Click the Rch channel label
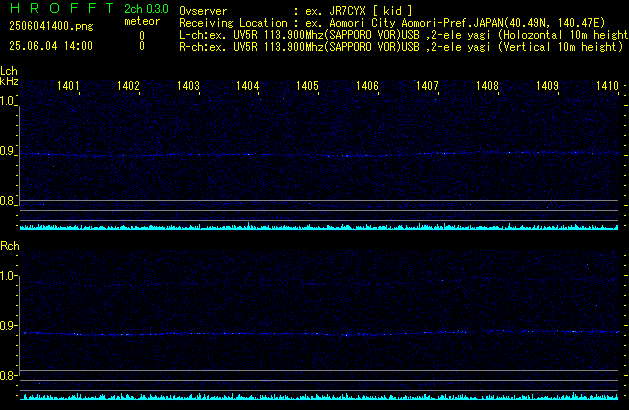 (x=10, y=246)
